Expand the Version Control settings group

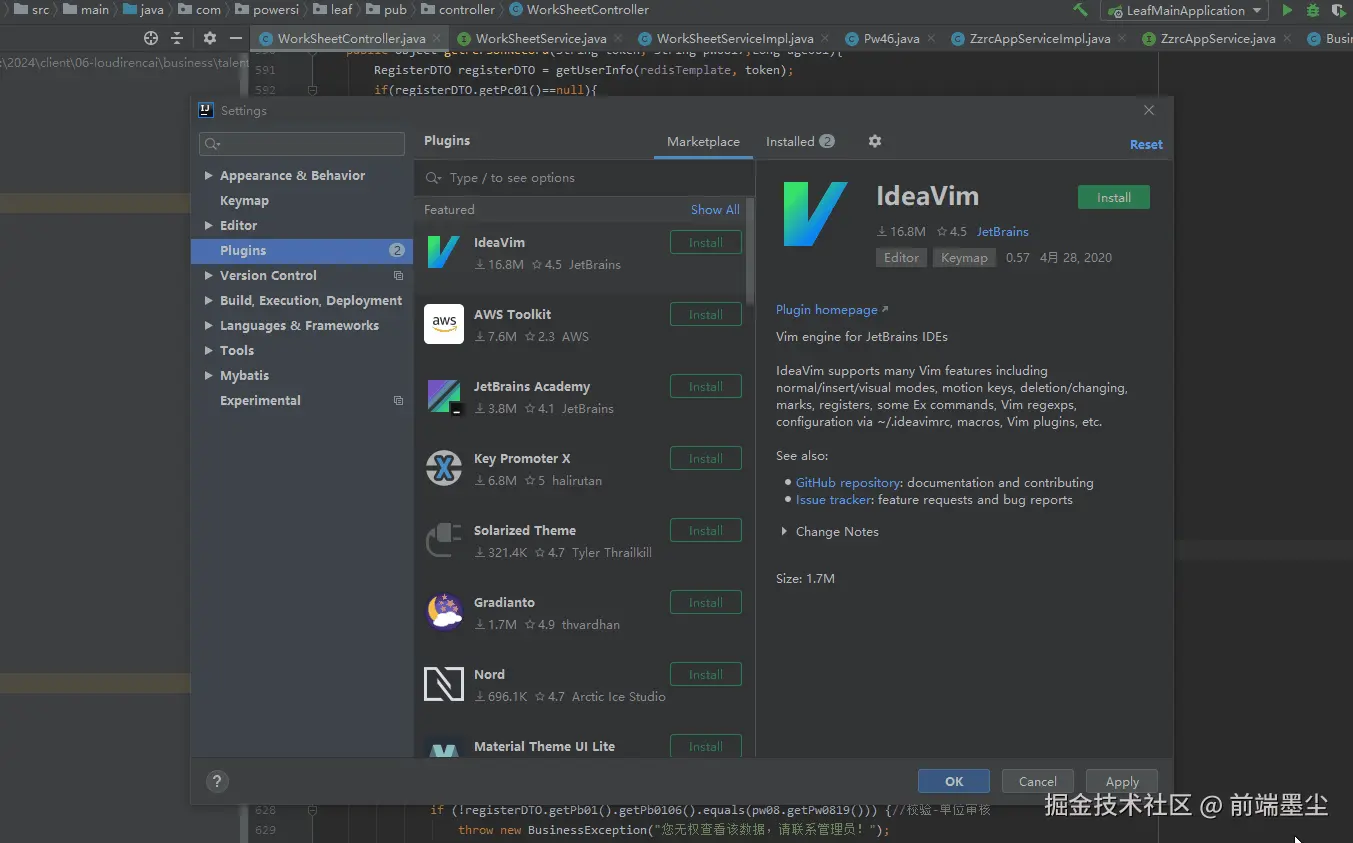[208, 276]
